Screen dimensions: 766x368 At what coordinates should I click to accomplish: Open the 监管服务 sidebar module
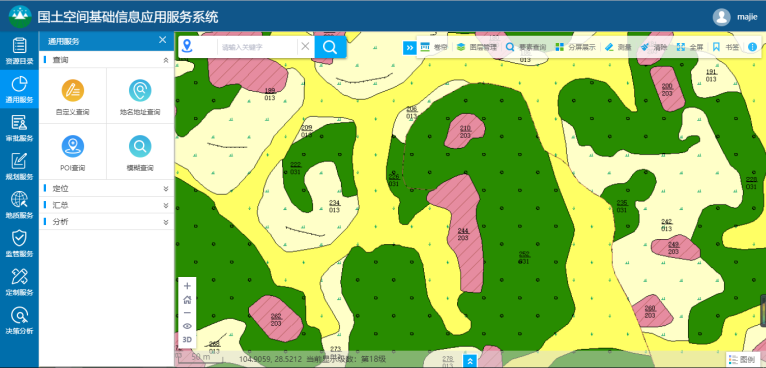pyautogui.click(x=19, y=244)
